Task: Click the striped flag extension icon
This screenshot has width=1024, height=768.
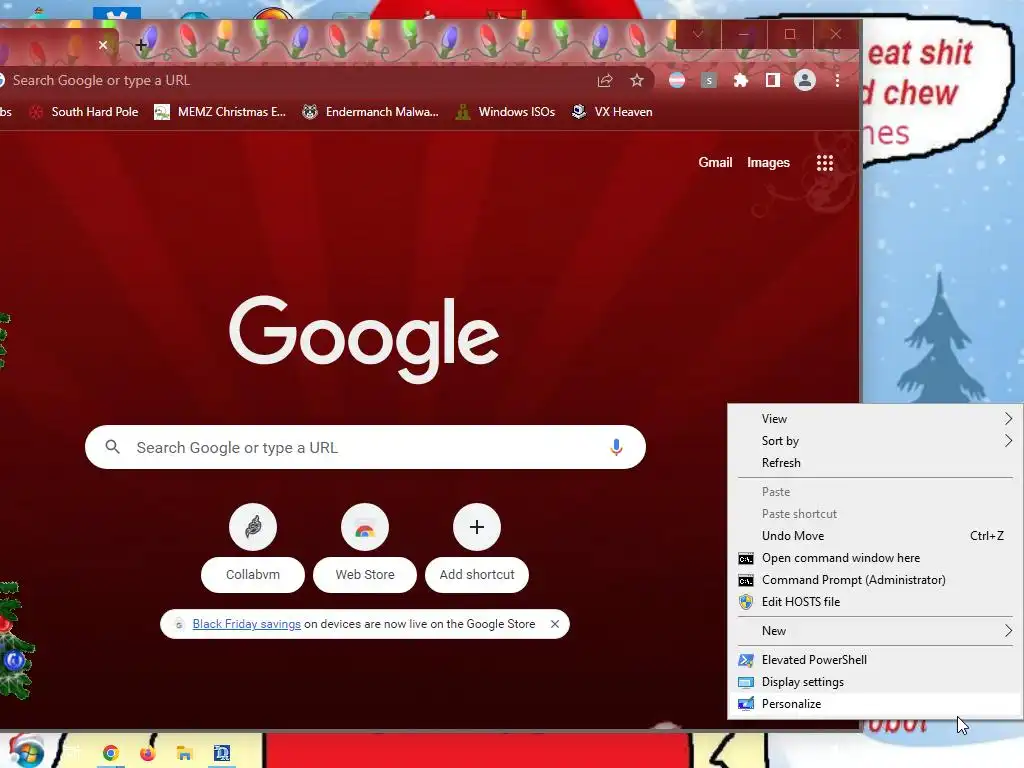Action: (x=677, y=80)
